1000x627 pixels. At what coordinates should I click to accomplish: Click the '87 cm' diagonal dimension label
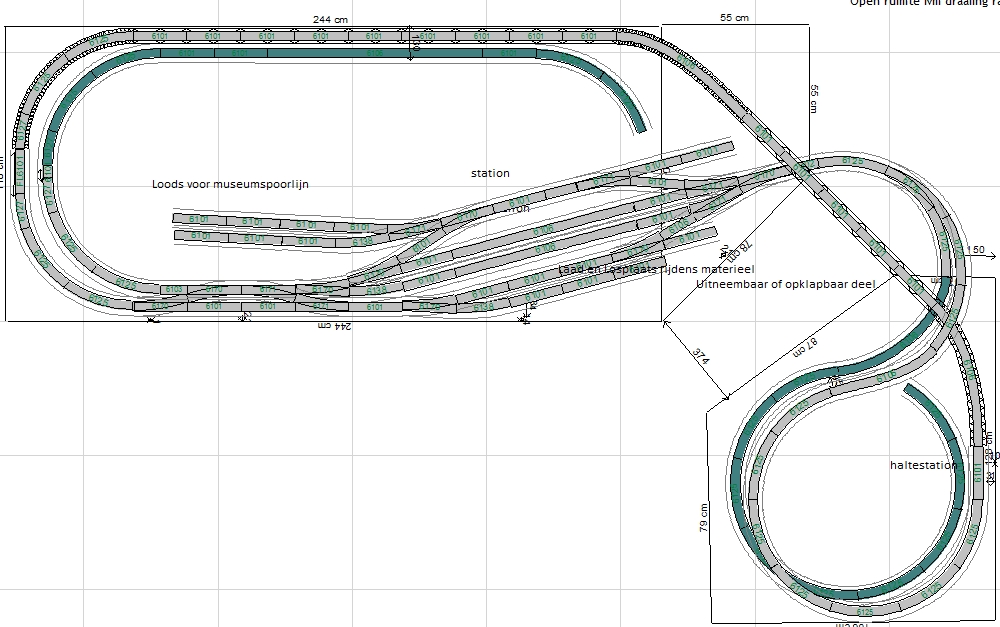[x=805, y=347]
